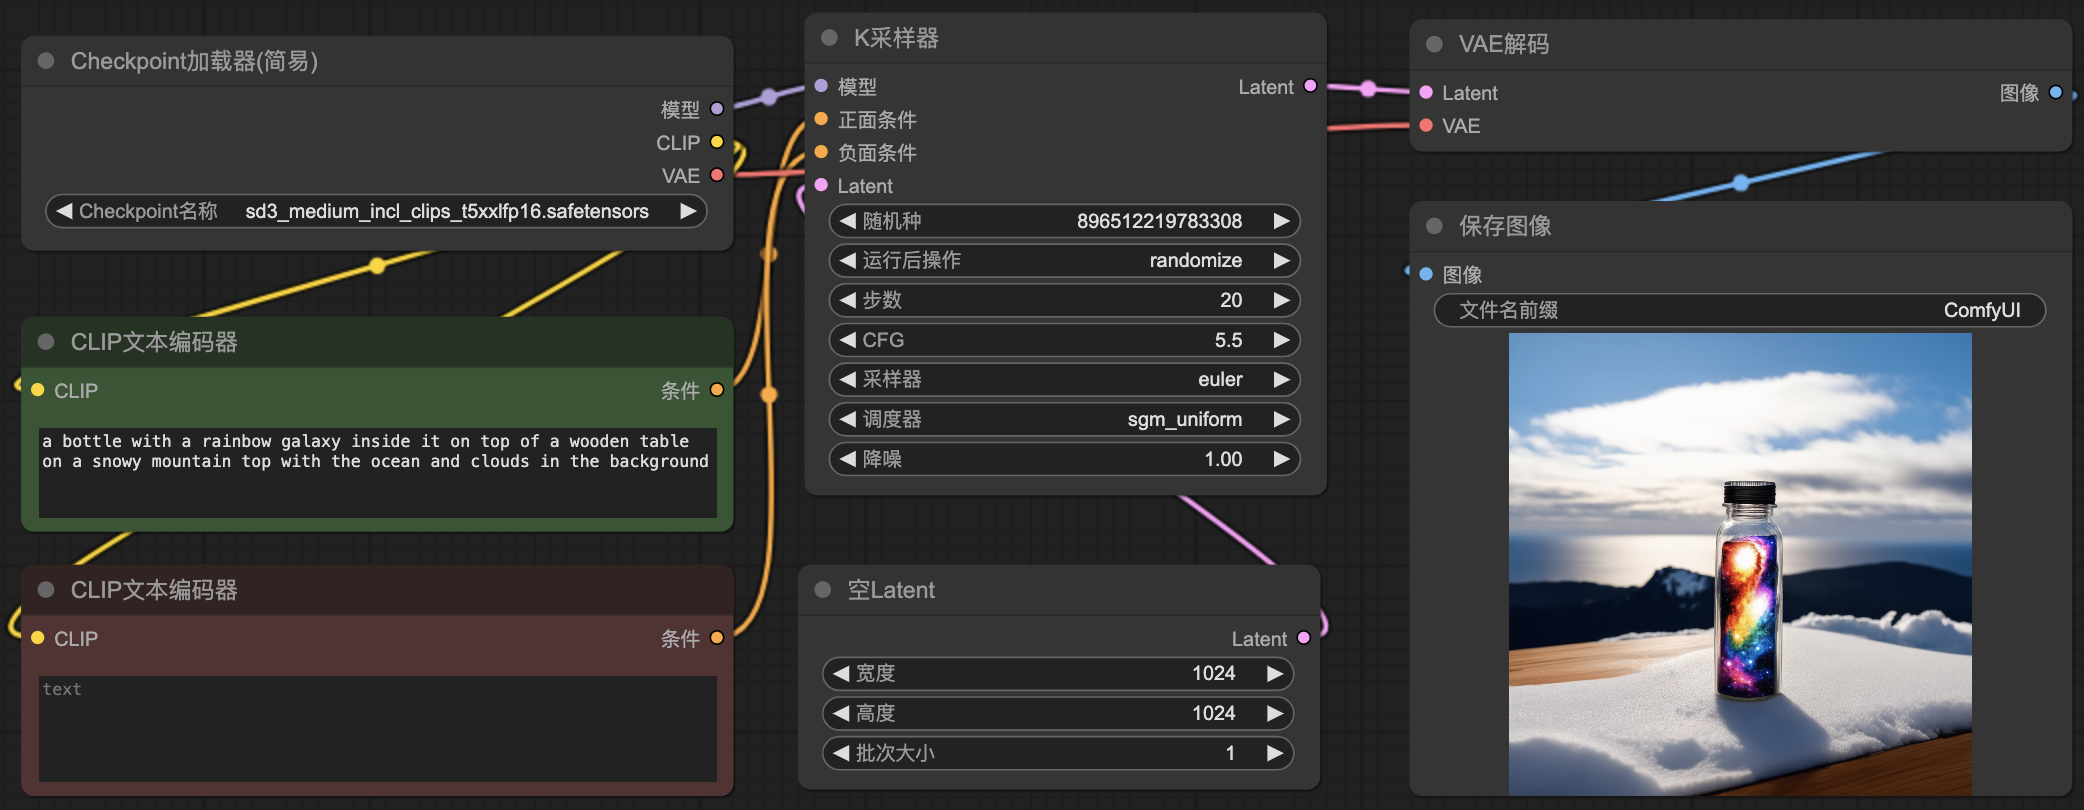This screenshot has height=810, width=2084.
Task: Decrease the CFG value
Action: tap(847, 340)
